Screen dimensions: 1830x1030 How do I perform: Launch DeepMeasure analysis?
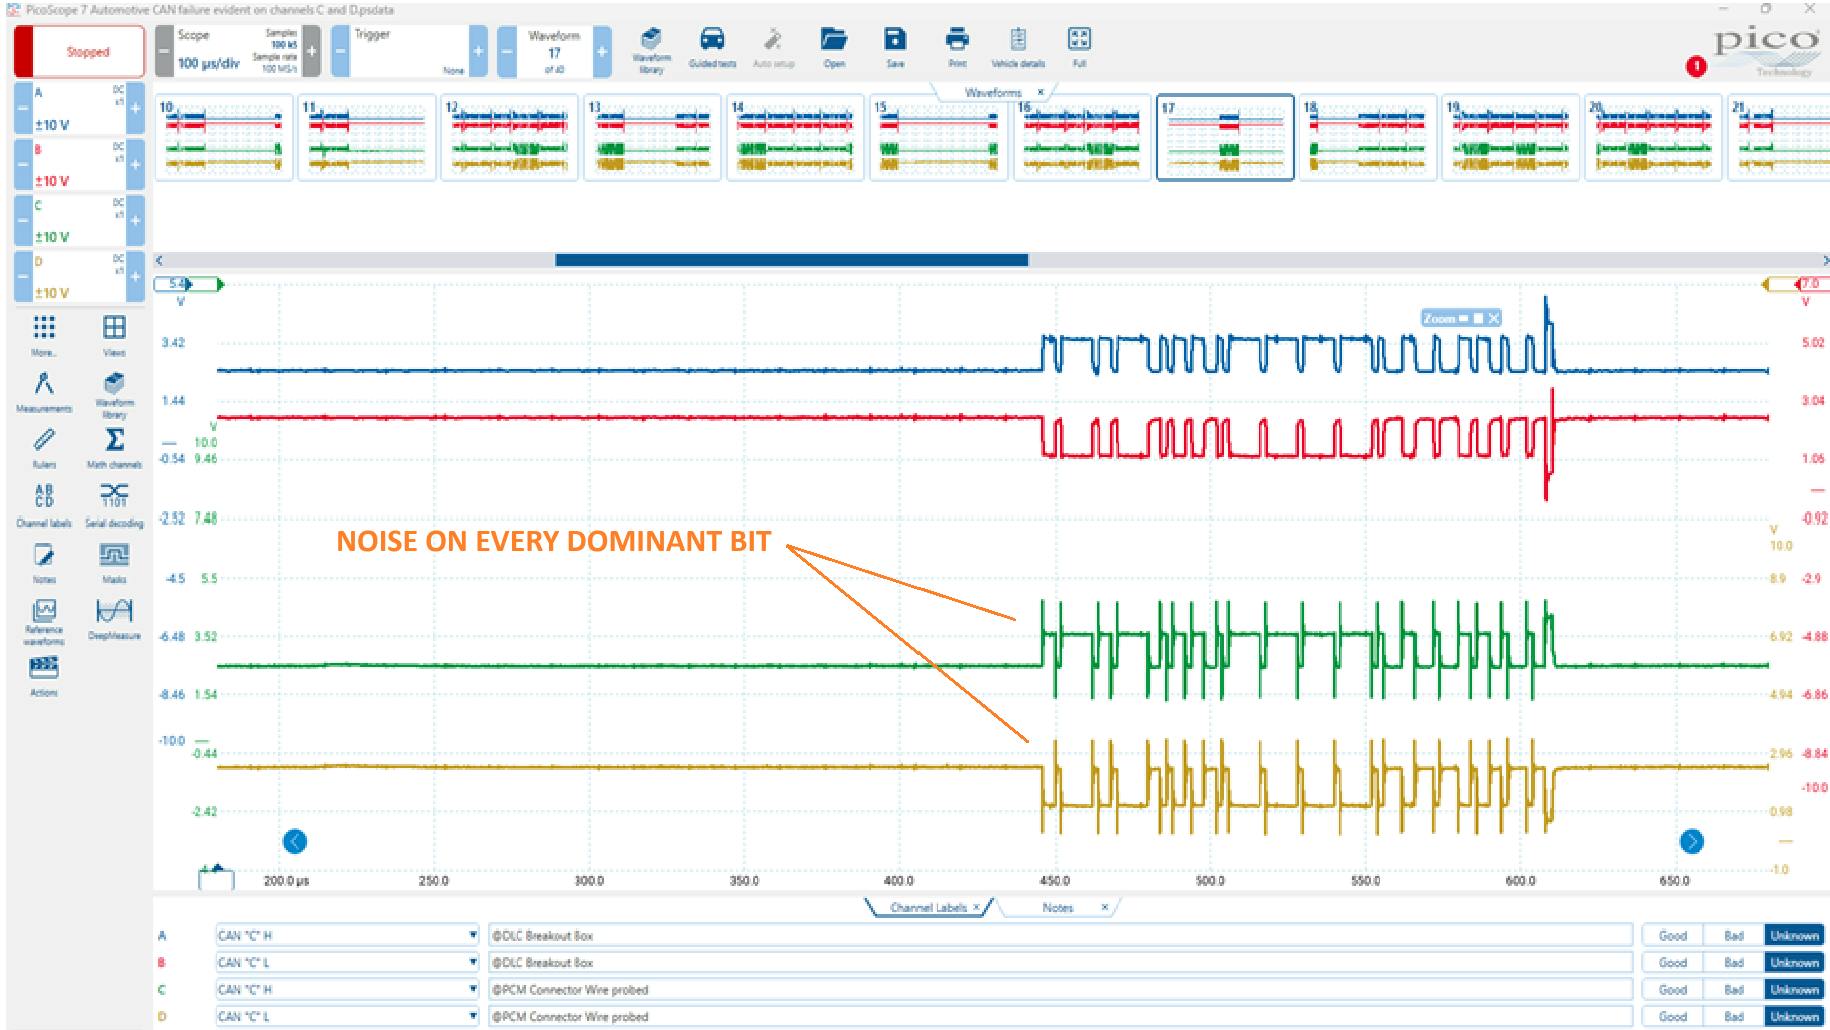(x=113, y=615)
